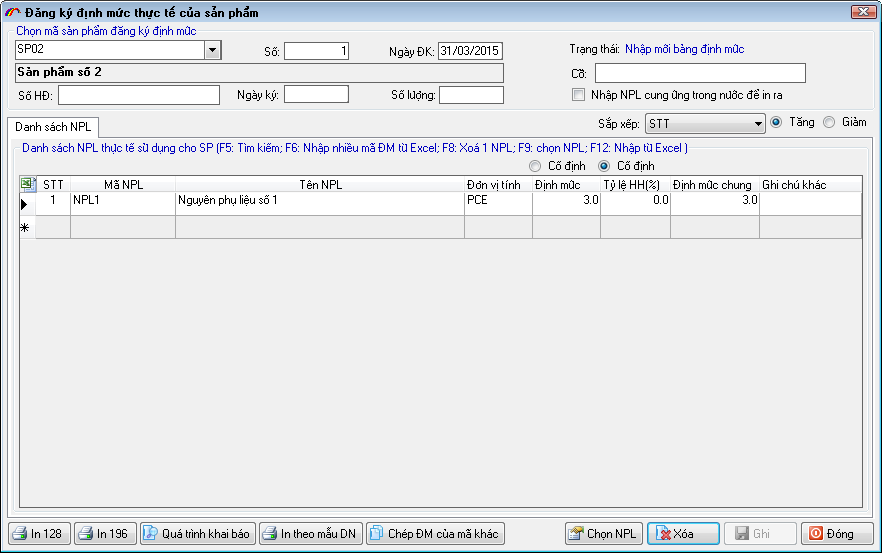Select the Nguyên phụ liệu số 1 cell
Screen dimensions: 882x553
[x=319, y=200]
